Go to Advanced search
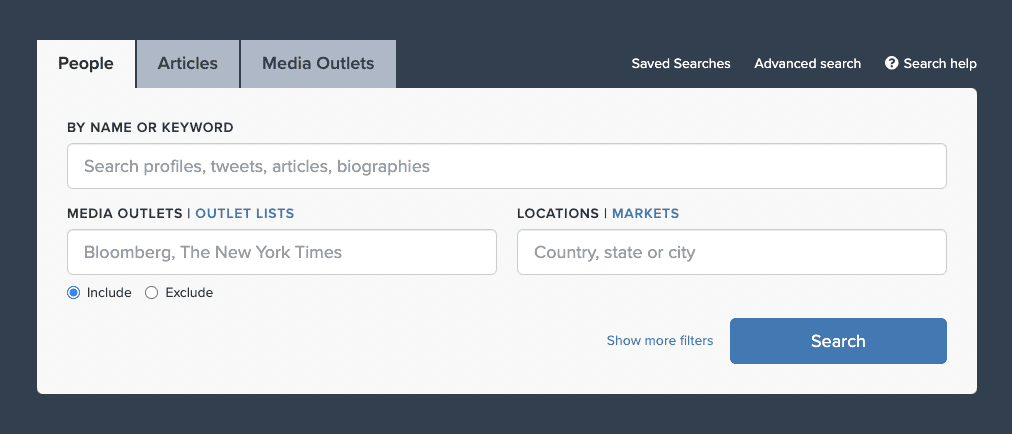 tap(807, 63)
